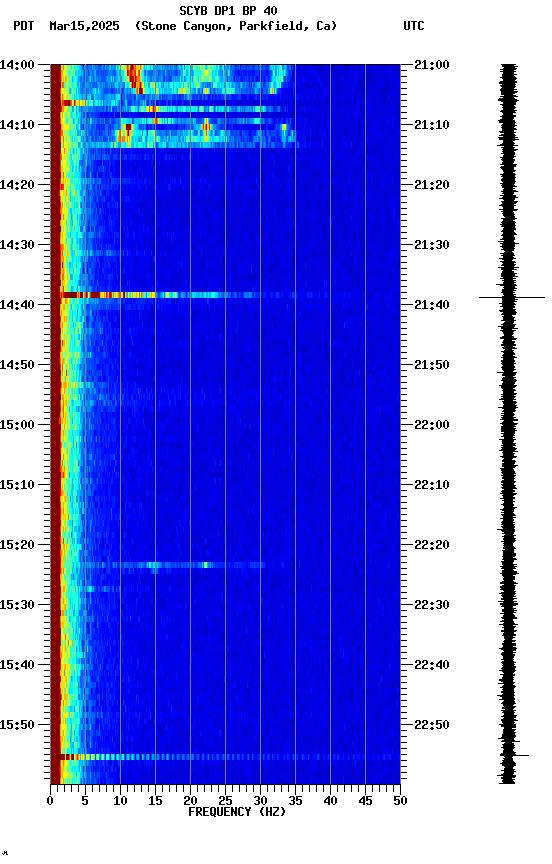Viewport: 552px width, 864px height.
Task: Click the "30" frequency axis label
Action: tap(260, 801)
